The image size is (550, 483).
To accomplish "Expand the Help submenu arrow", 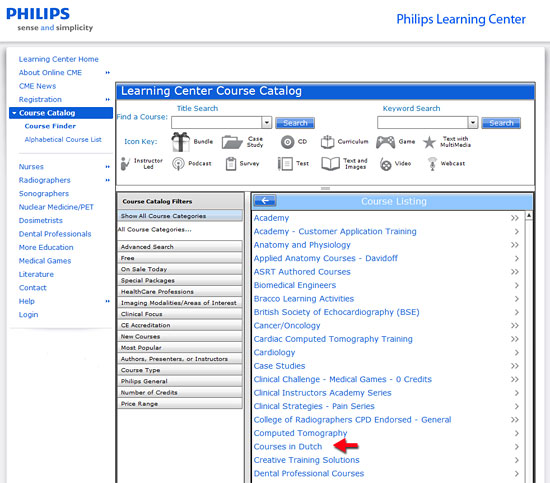I will tap(108, 301).
